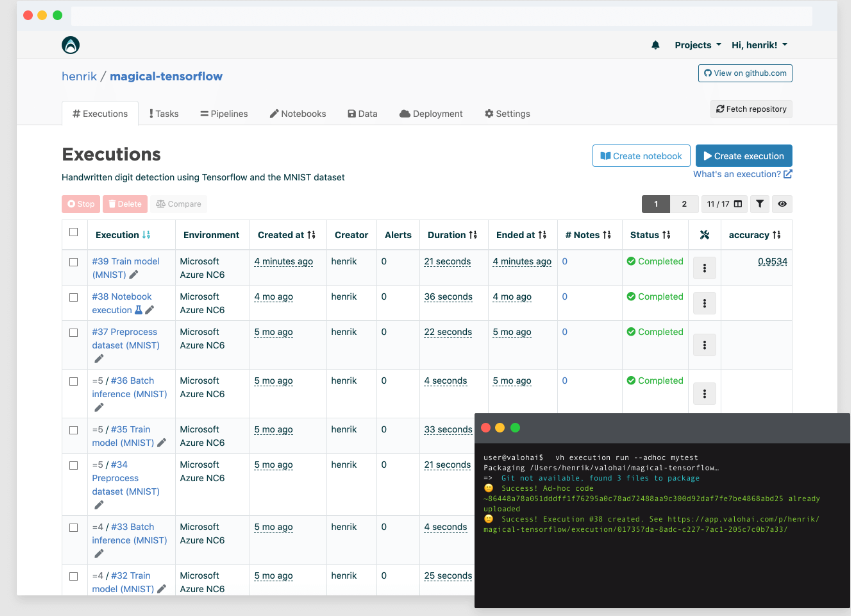Sort by Ended at column
Screen dimensions: 851x616
521,235
